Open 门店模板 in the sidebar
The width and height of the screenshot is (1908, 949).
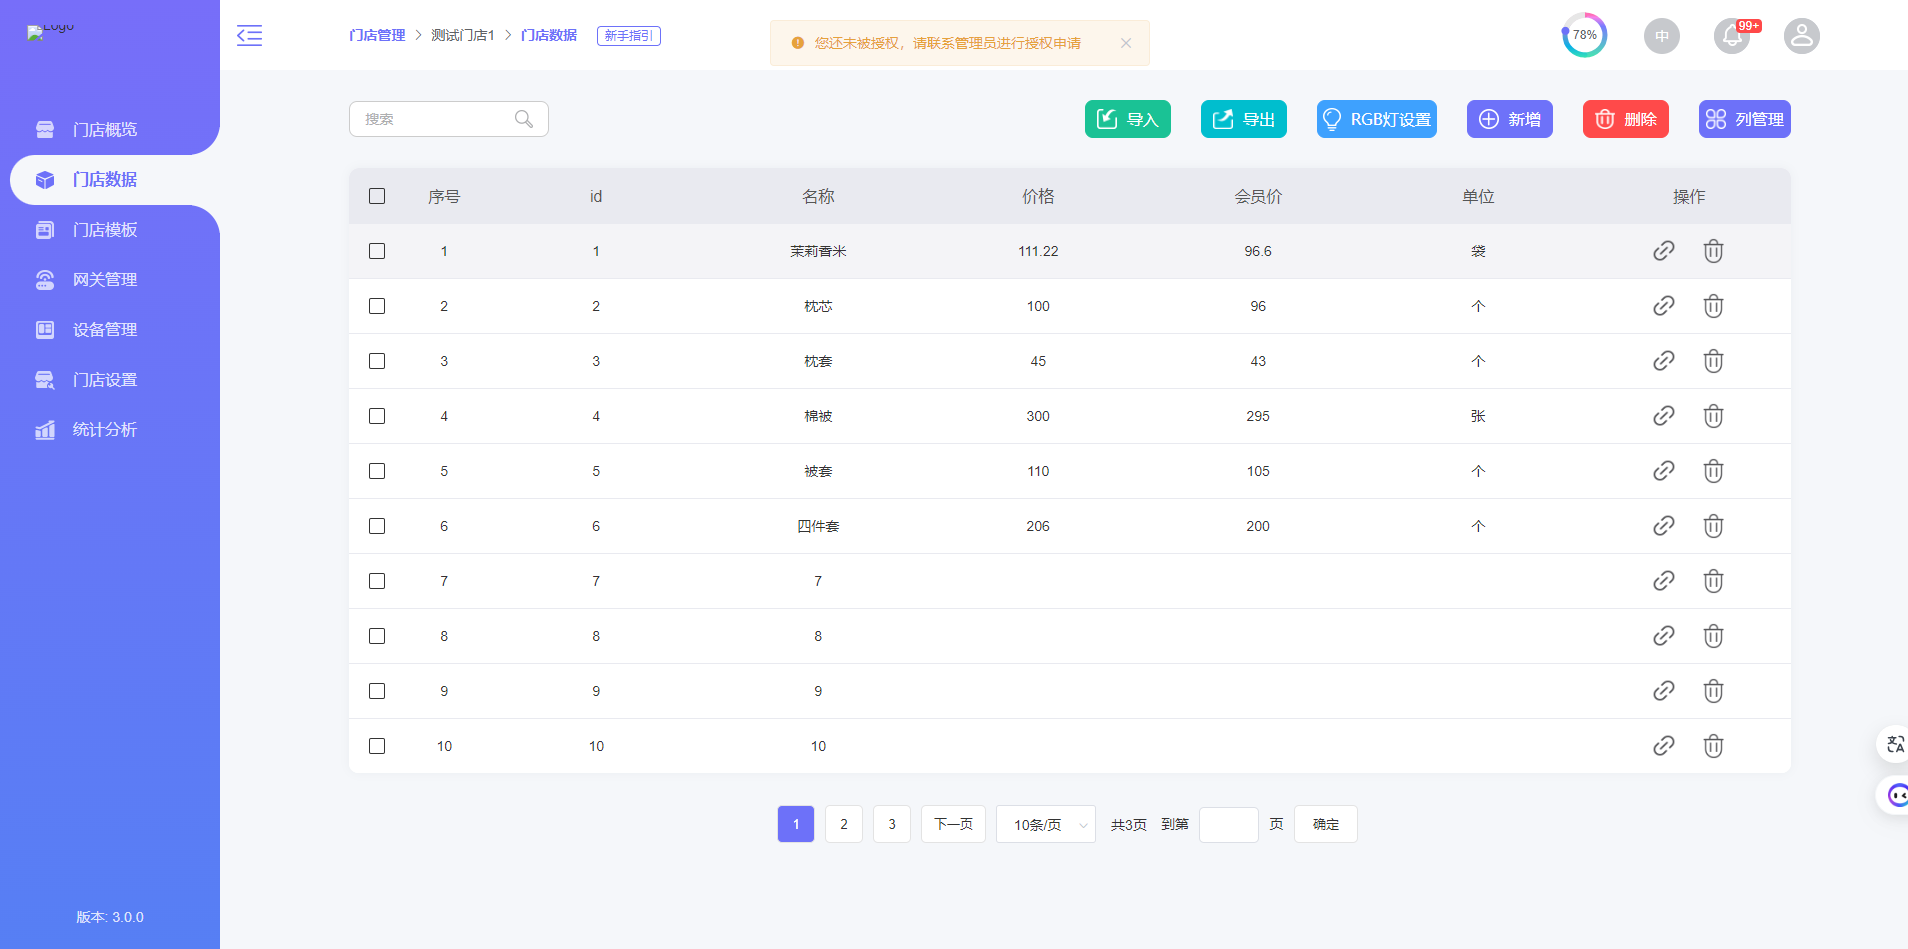[x=105, y=230]
